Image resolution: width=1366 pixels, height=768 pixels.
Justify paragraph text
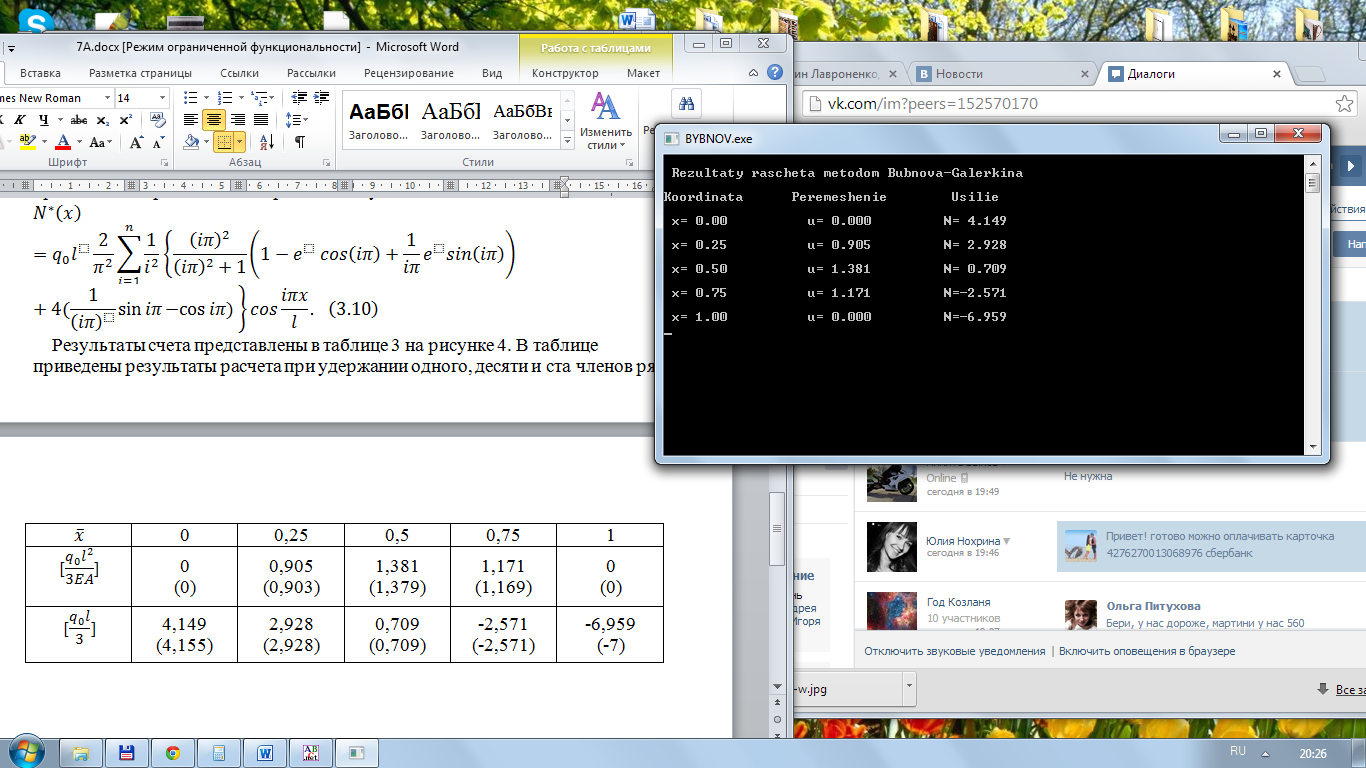coord(261,119)
